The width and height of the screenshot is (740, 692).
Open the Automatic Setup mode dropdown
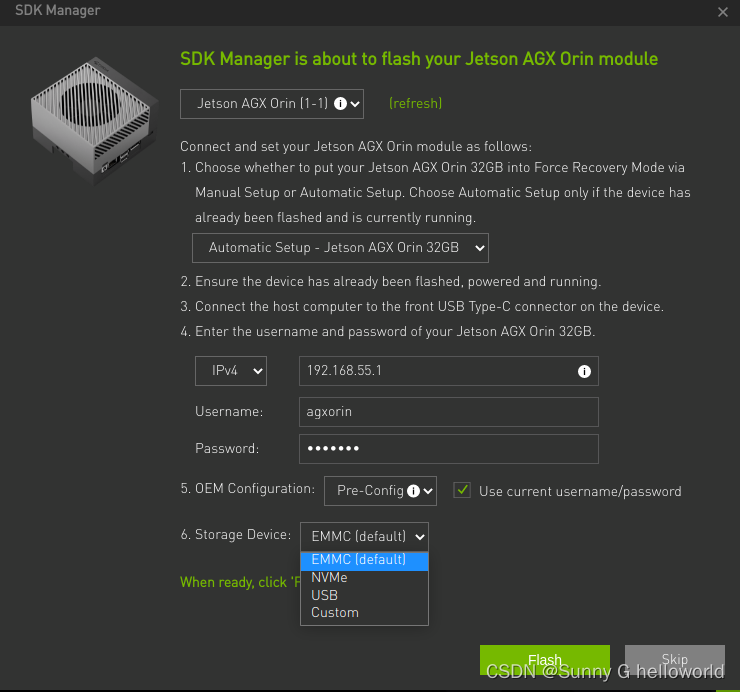point(340,248)
